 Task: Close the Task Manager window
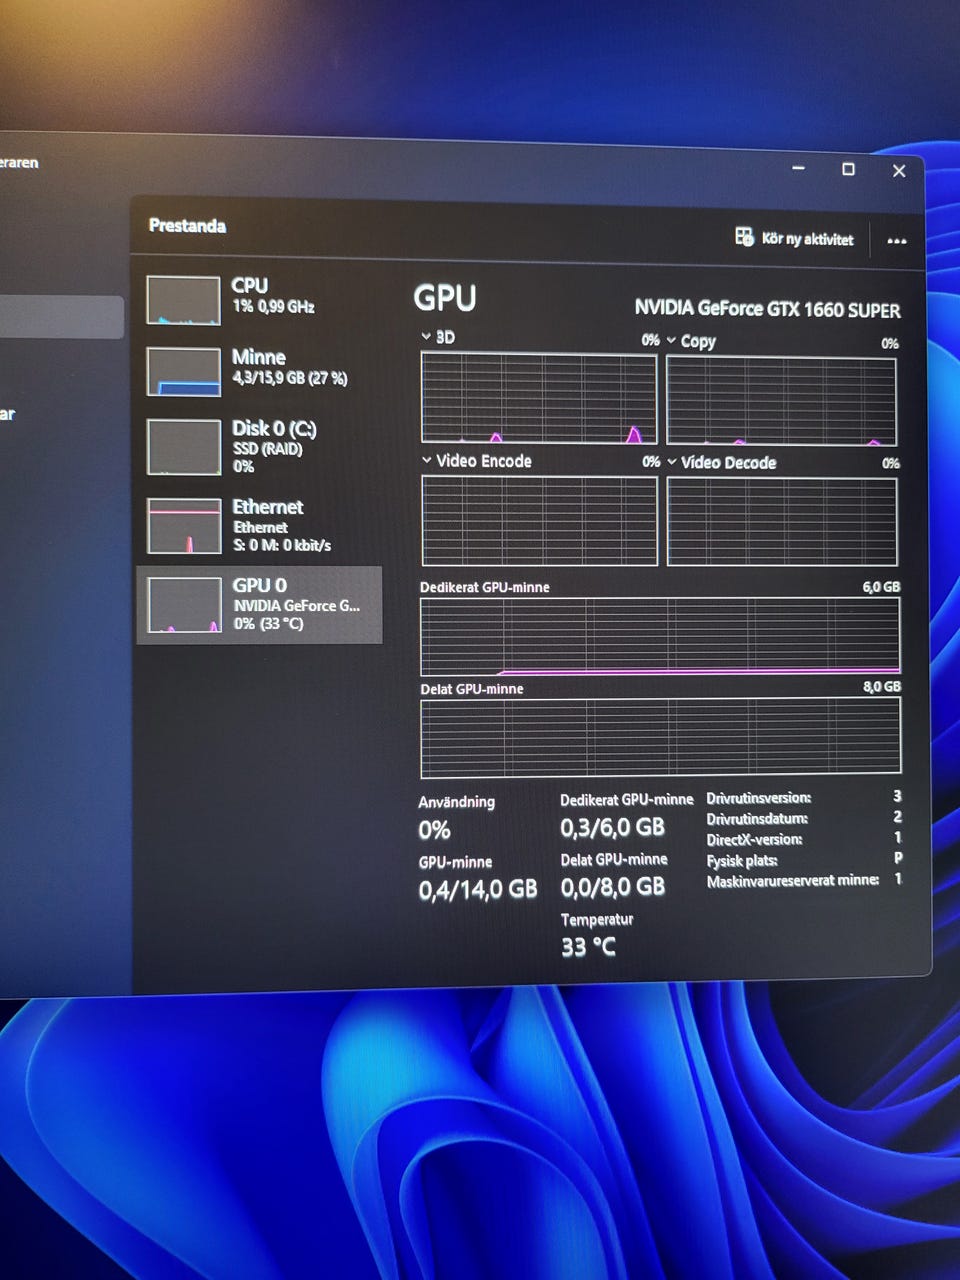tap(899, 171)
